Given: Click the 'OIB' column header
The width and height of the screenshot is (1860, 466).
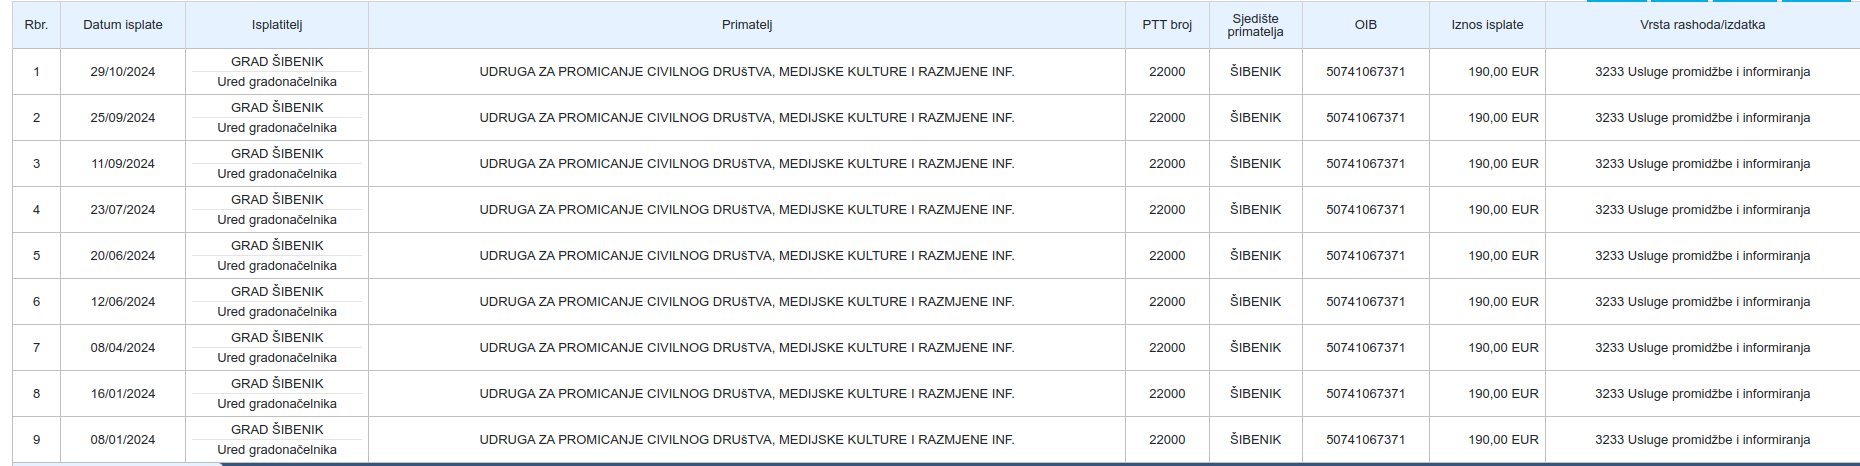Looking at the screenshot, I should (x=1365, y=25).
